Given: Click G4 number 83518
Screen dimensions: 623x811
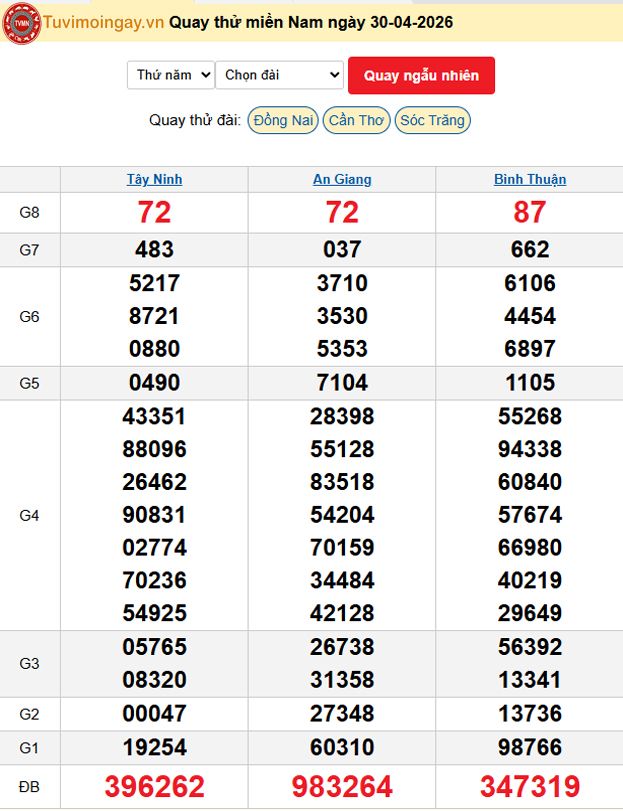Looking at the screenshot, I should tap(342, 483).
